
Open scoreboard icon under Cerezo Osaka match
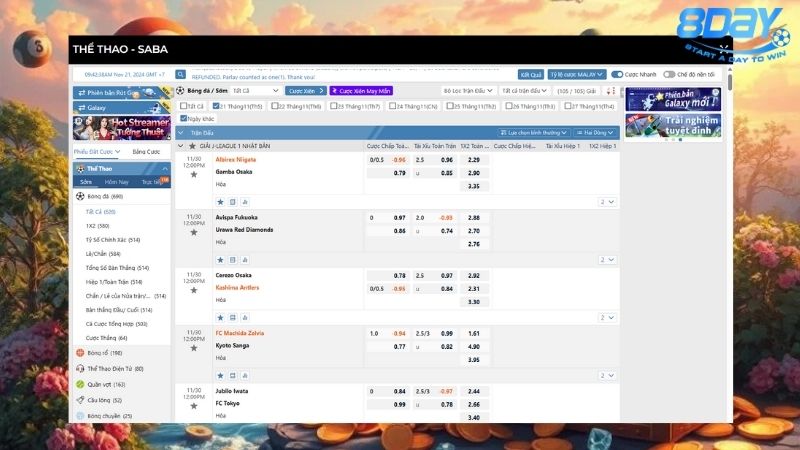233,317
